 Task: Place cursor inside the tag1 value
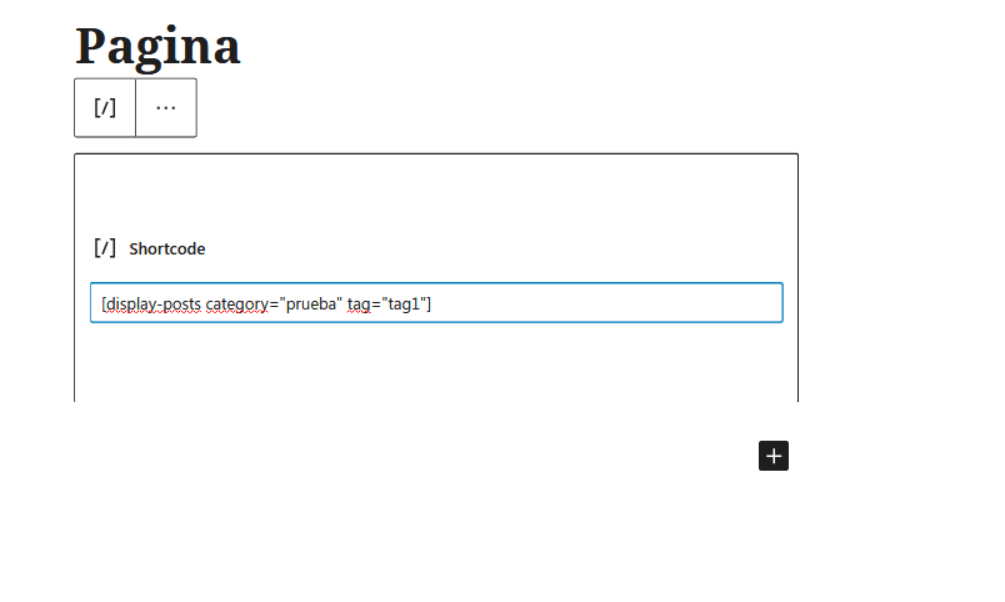point(404,304)
